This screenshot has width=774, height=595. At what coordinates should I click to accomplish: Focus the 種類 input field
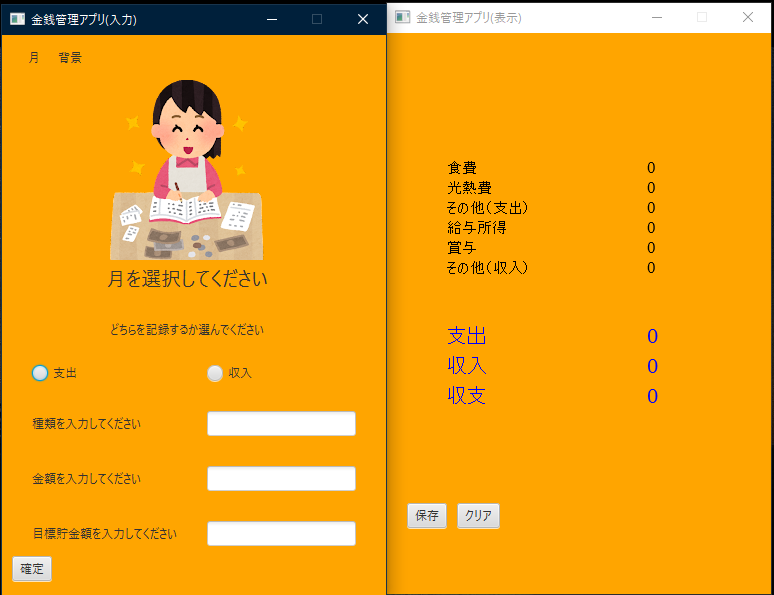281,424
